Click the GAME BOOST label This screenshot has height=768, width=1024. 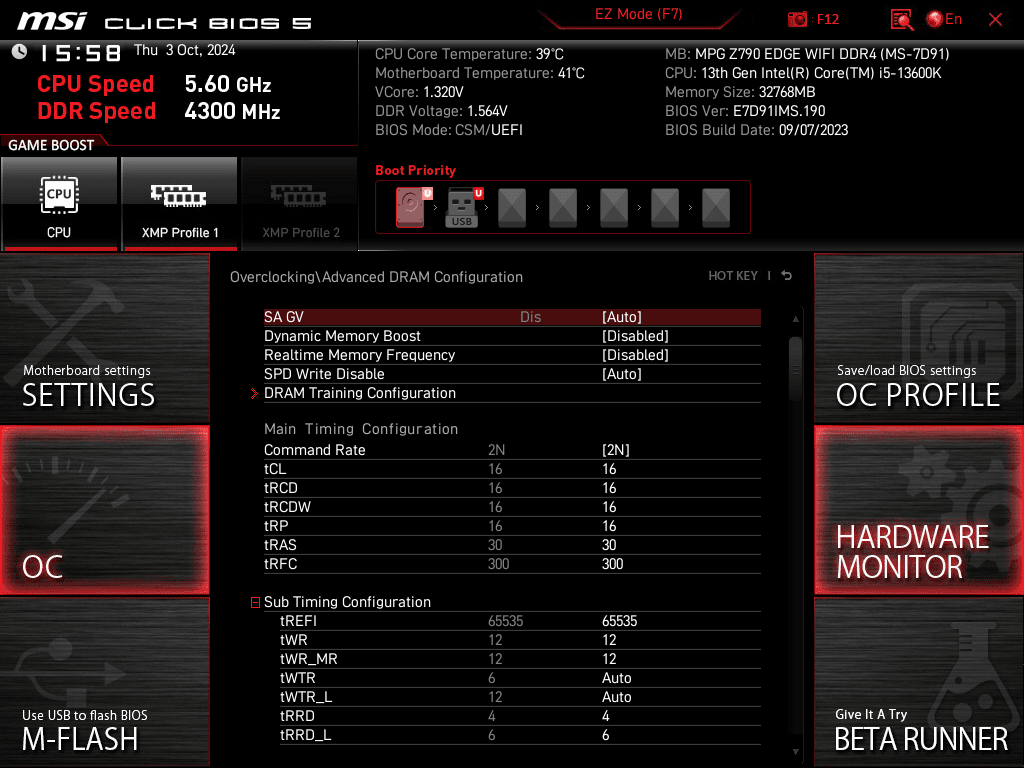point(51,145)
